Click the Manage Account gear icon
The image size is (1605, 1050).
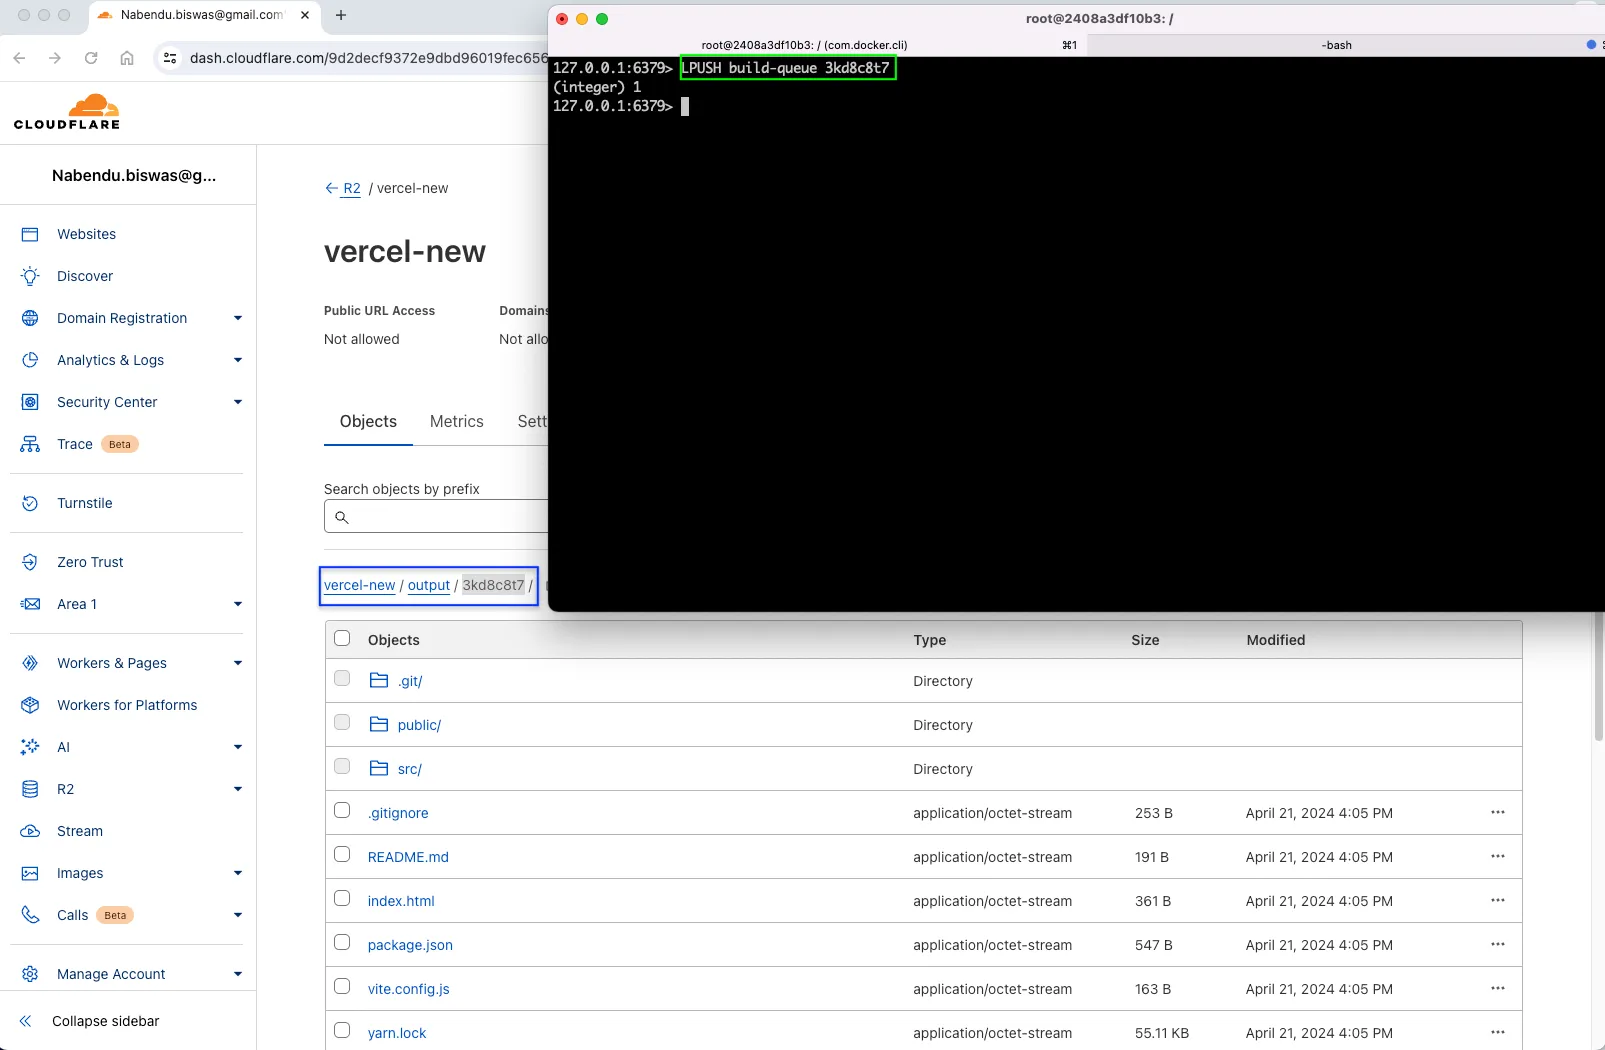(x=30, y=974)
